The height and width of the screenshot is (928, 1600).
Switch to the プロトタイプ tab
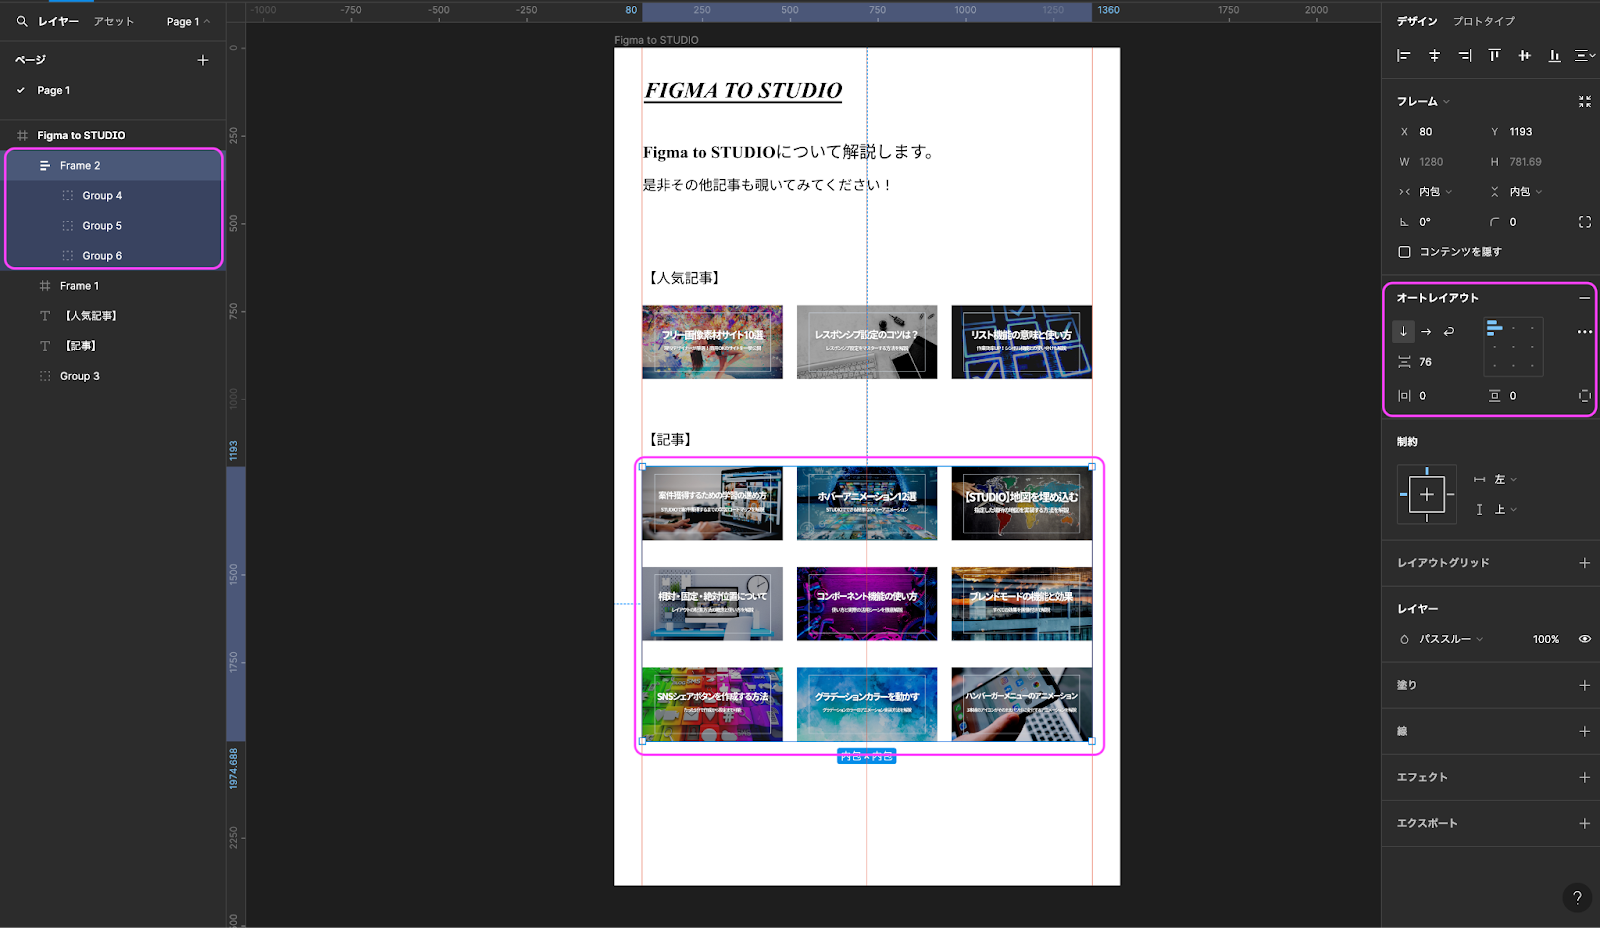click(1484, 21)
